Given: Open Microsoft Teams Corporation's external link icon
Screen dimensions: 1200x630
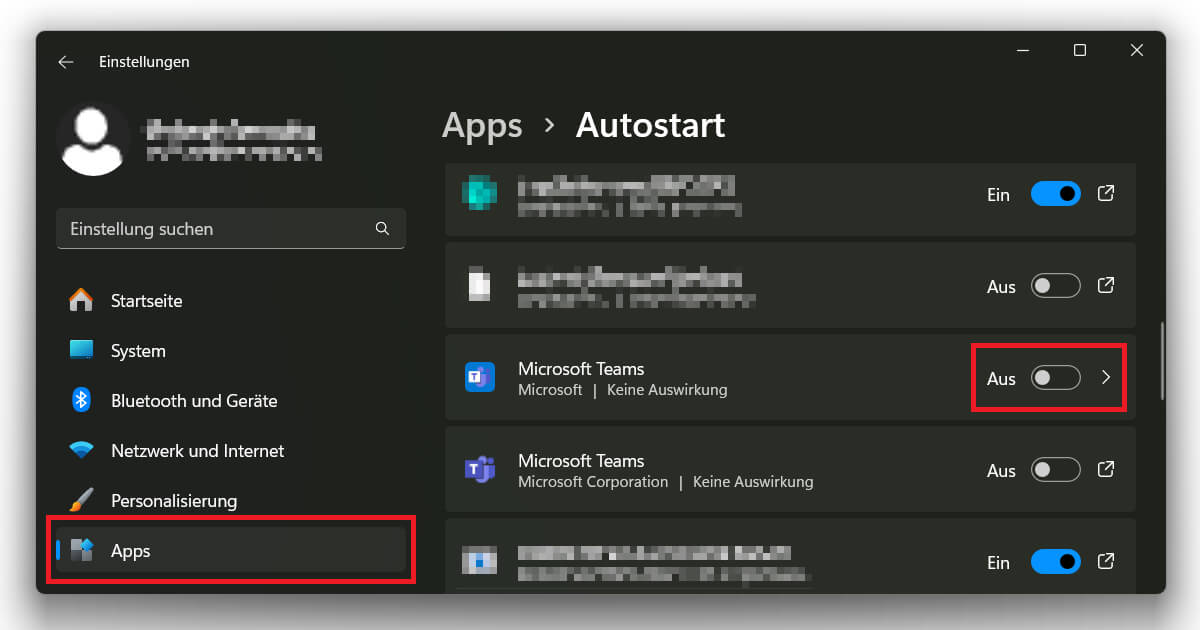Looking at the screenshot, I should click(x=1105, y=470).
